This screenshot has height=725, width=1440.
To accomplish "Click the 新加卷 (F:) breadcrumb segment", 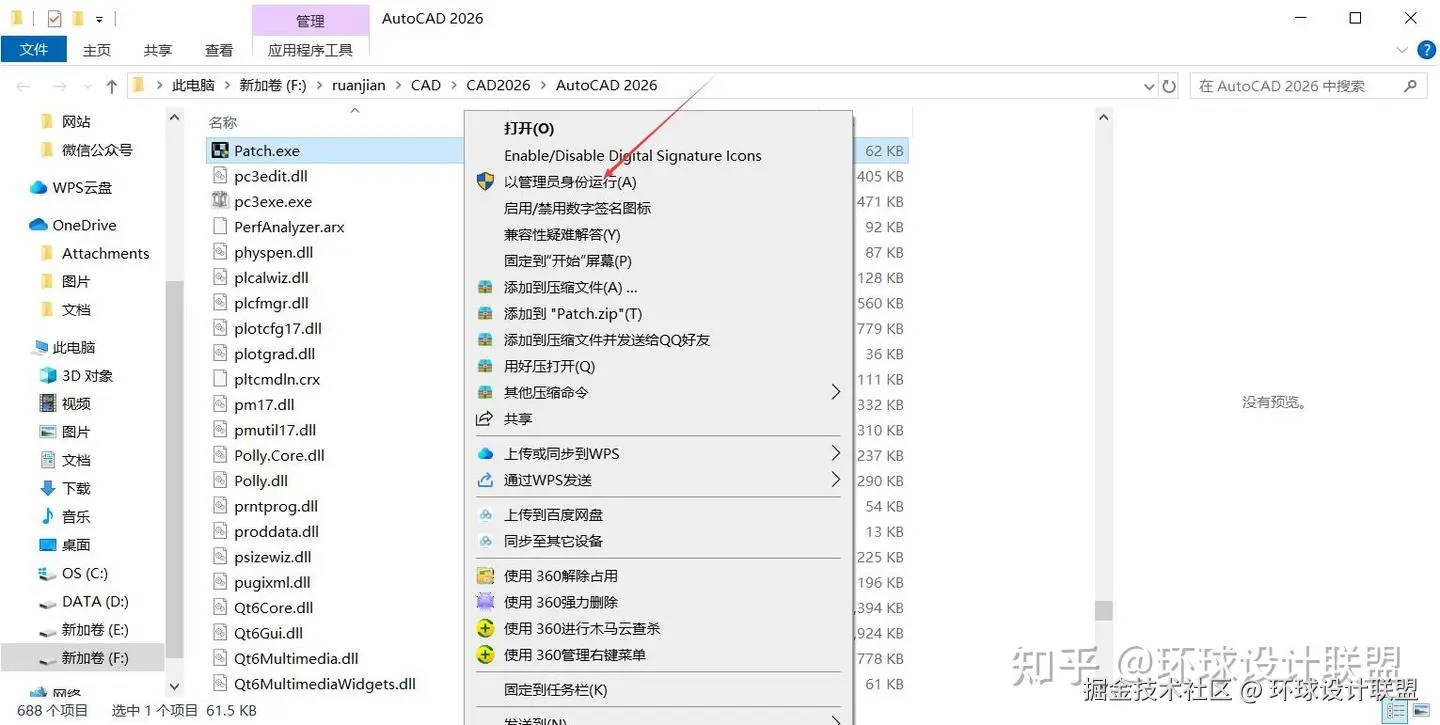I will point(272,86).
